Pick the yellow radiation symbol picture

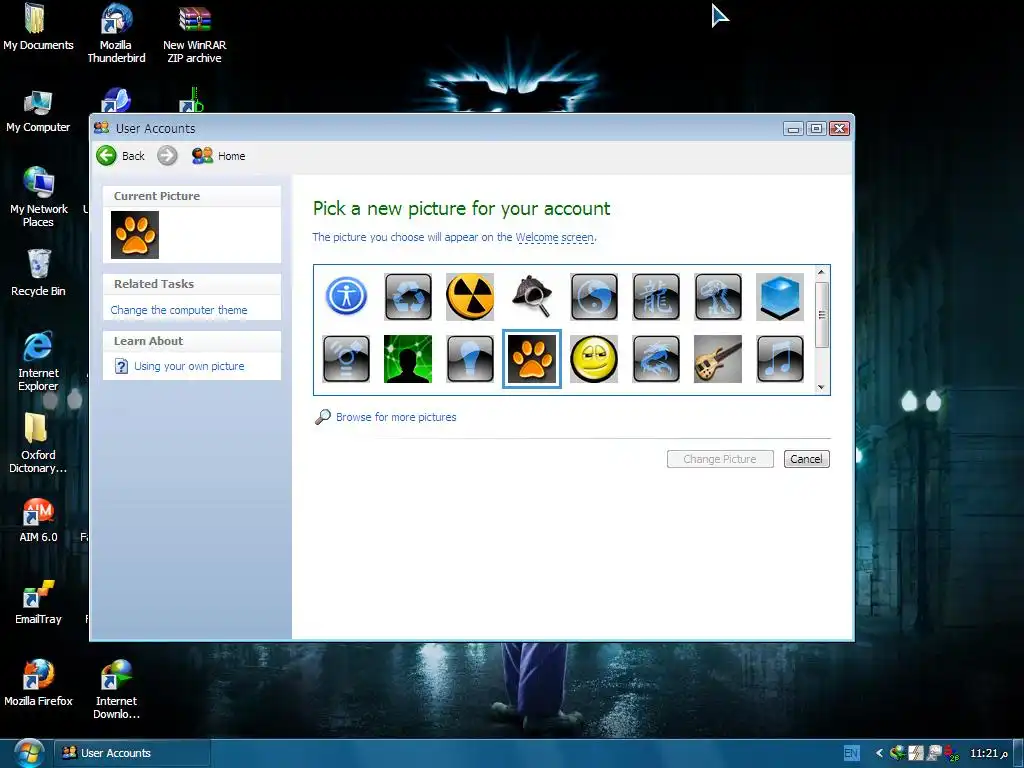tap(470, 296)
